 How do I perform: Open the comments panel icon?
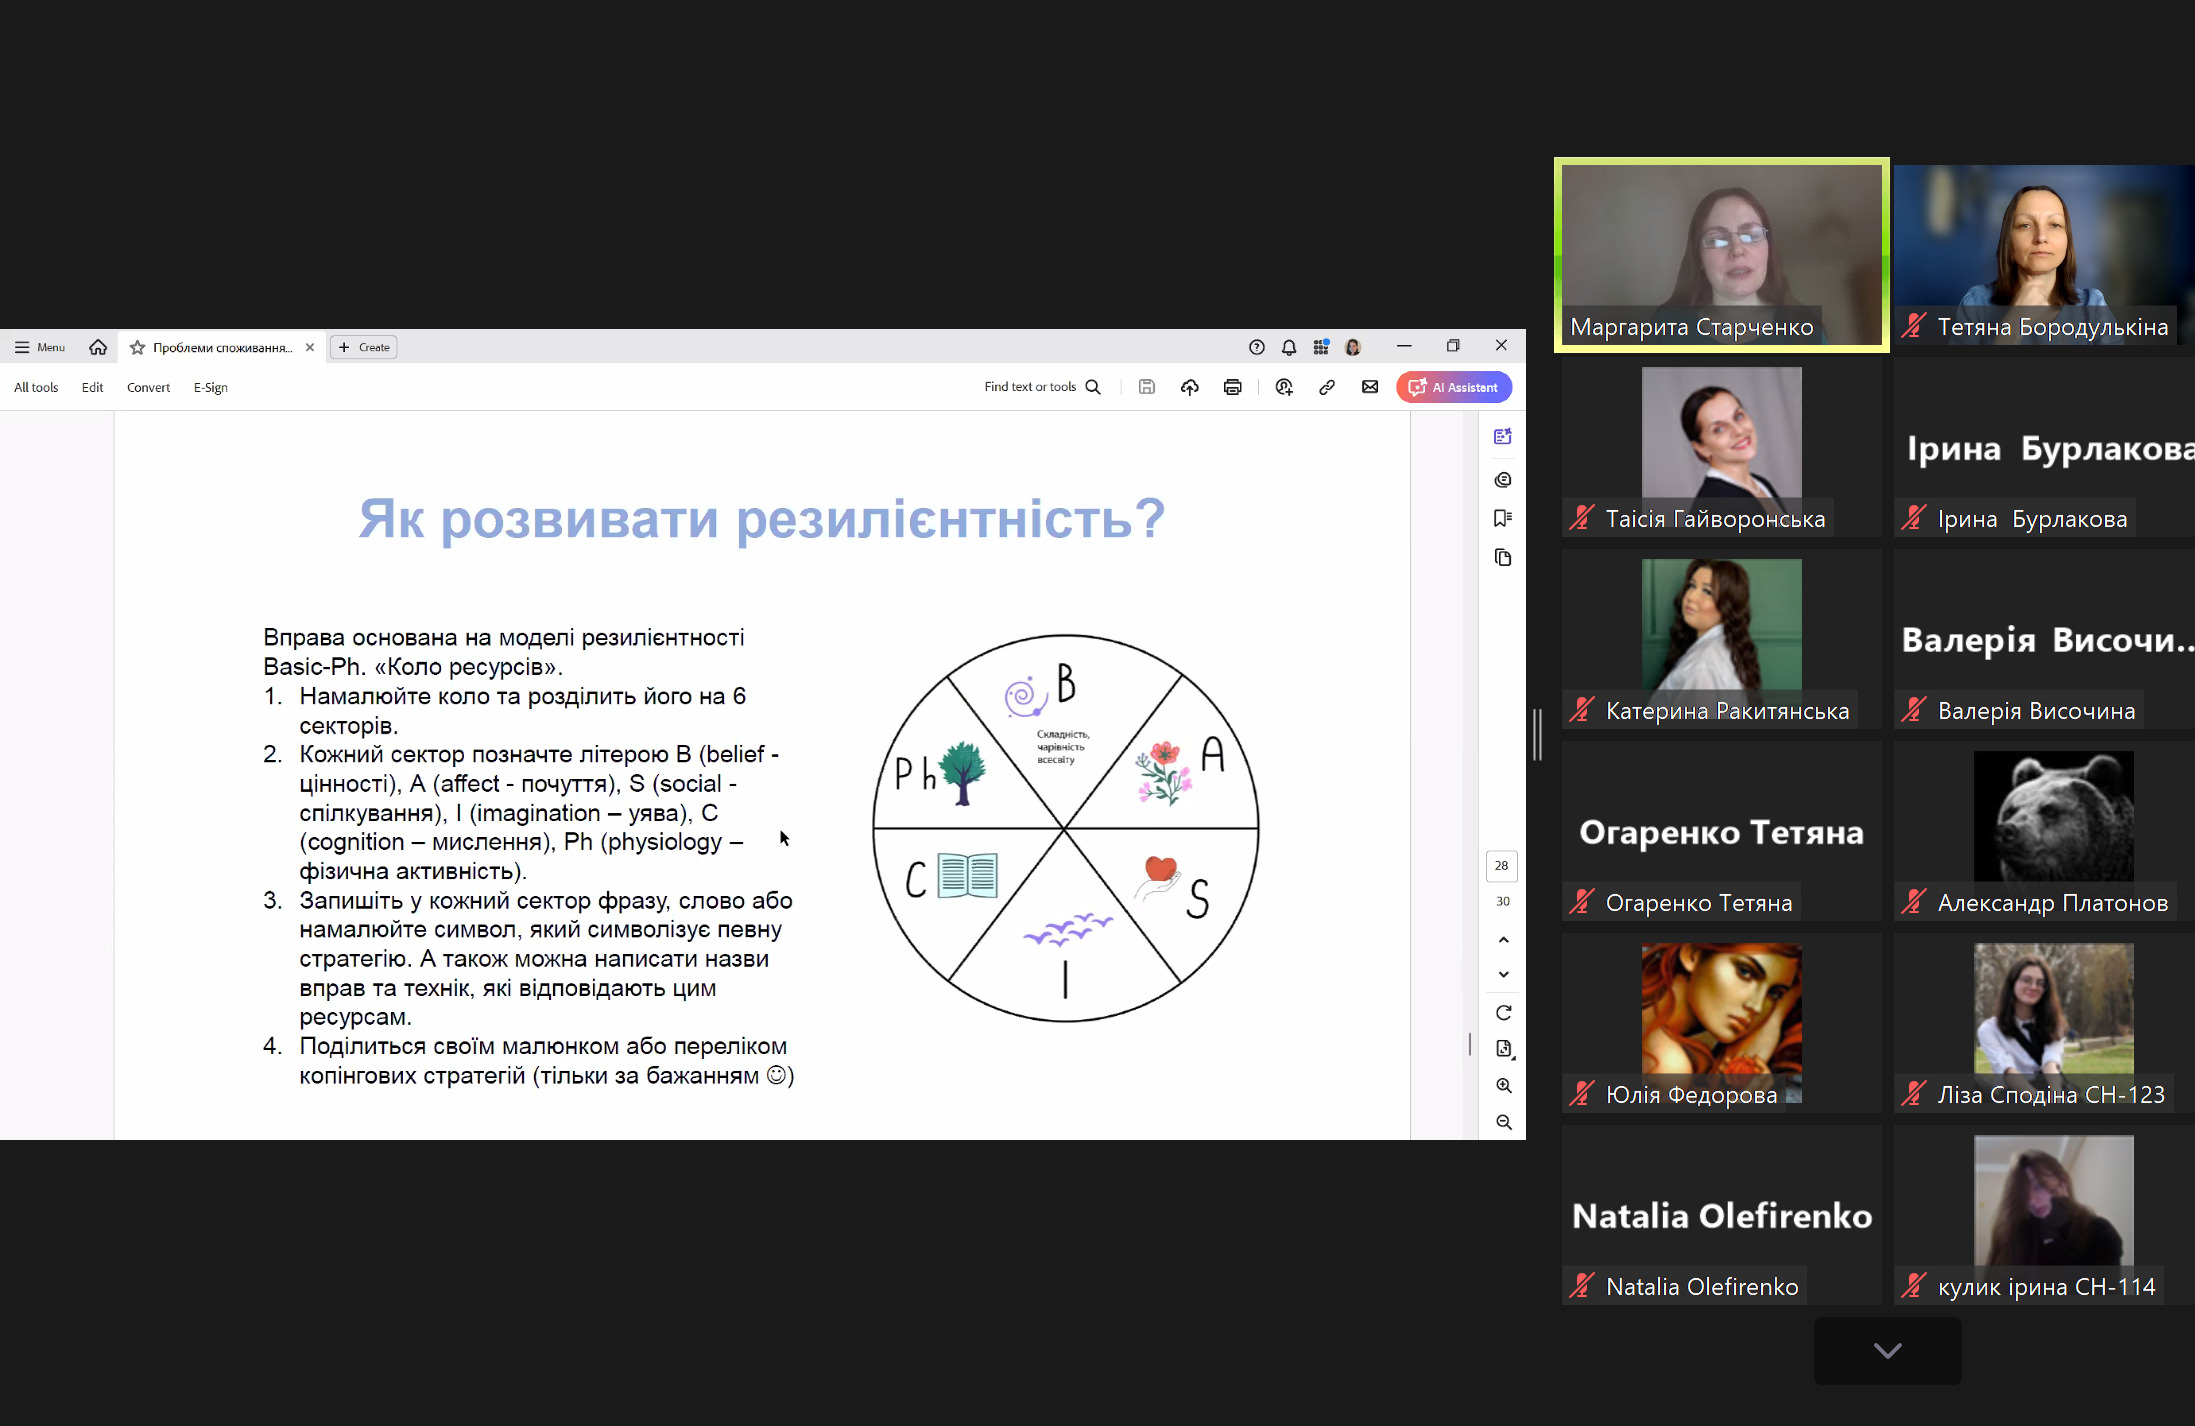pyautogui.click(x=1502, y=480)
